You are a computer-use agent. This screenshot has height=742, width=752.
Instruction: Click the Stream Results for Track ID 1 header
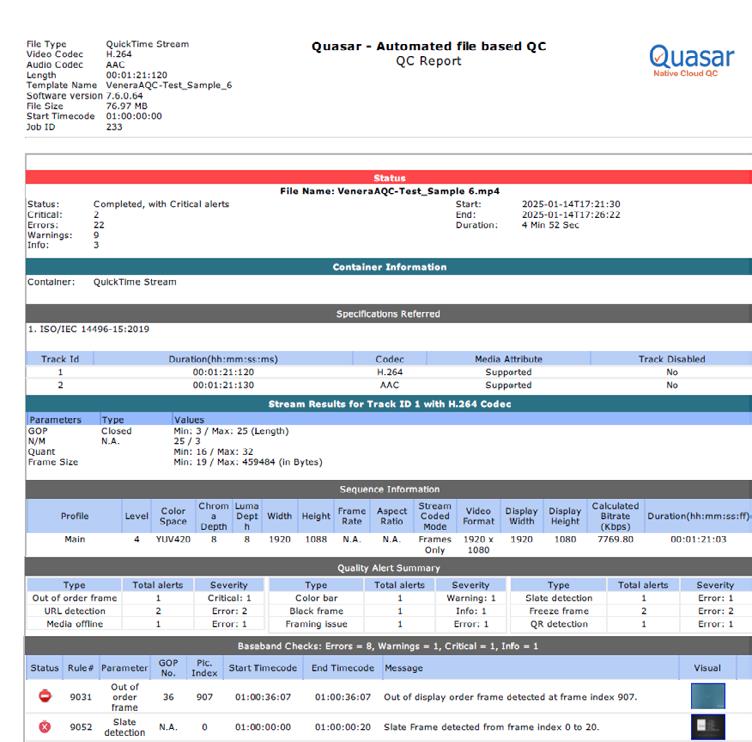point(388,404)
